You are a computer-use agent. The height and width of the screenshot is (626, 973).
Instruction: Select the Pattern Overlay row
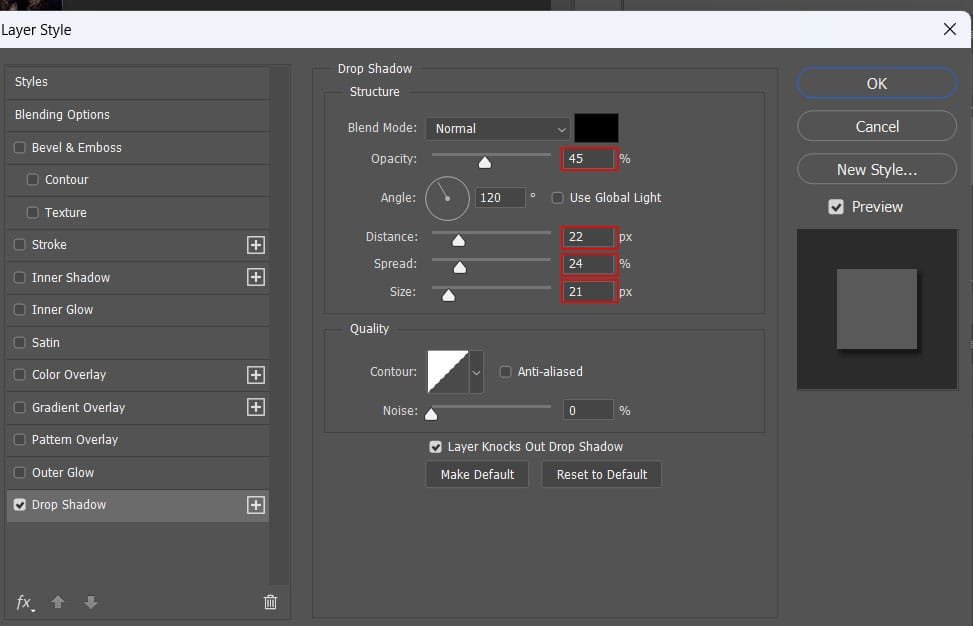click(138, 440)
